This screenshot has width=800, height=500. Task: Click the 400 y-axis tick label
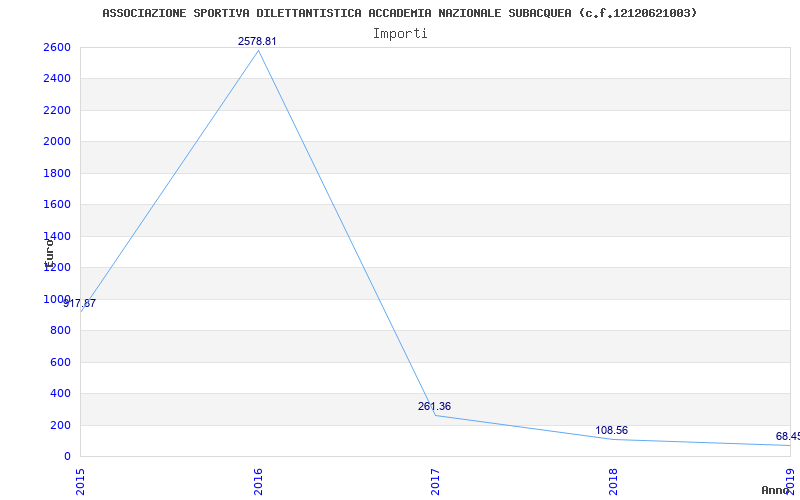pos(60,393)
